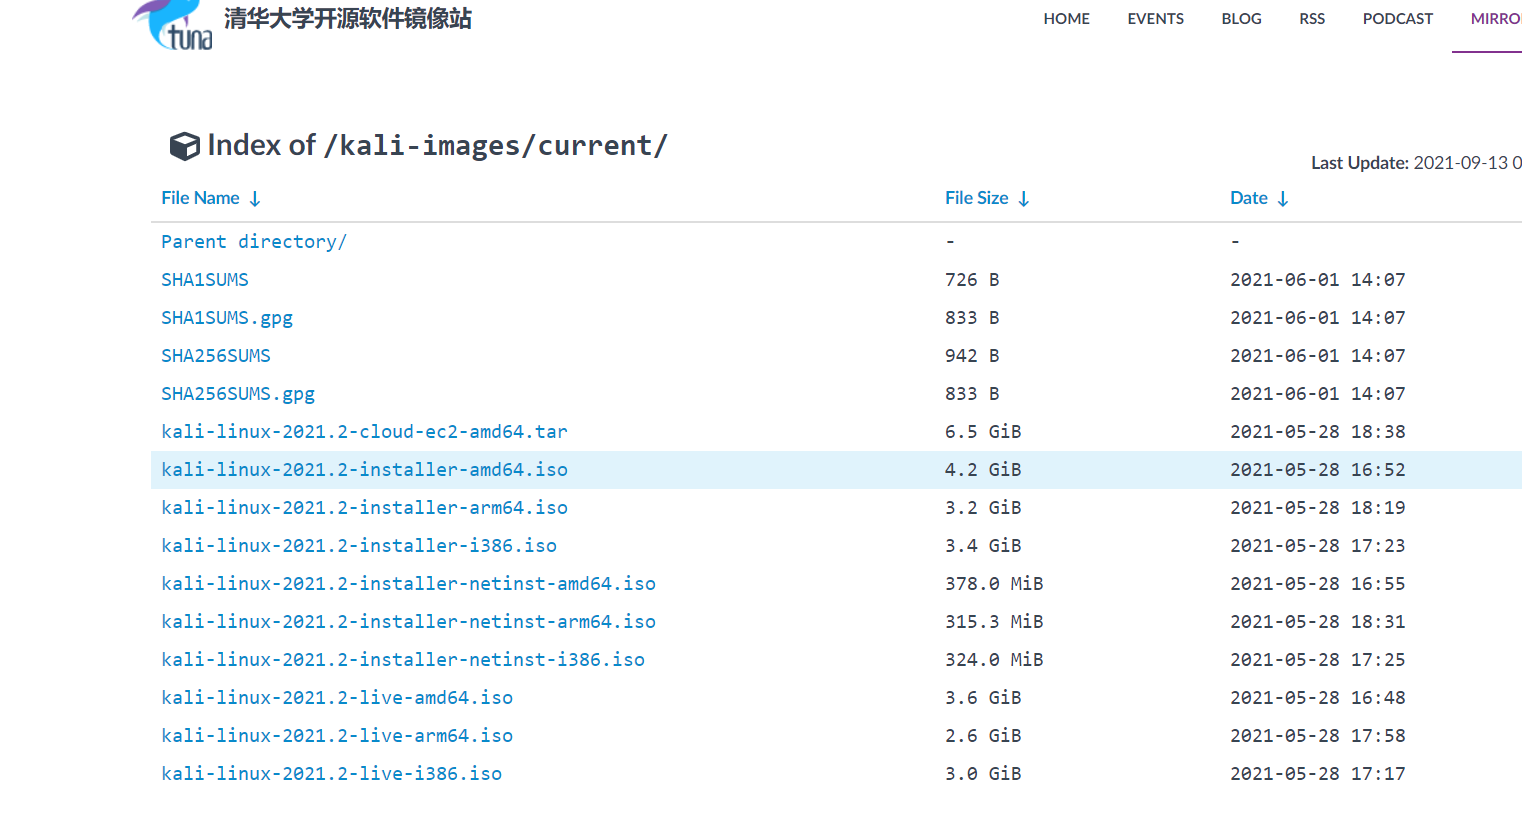Click the File Name column header
This screenshot has width=1522, height=833.
point(200,198)
